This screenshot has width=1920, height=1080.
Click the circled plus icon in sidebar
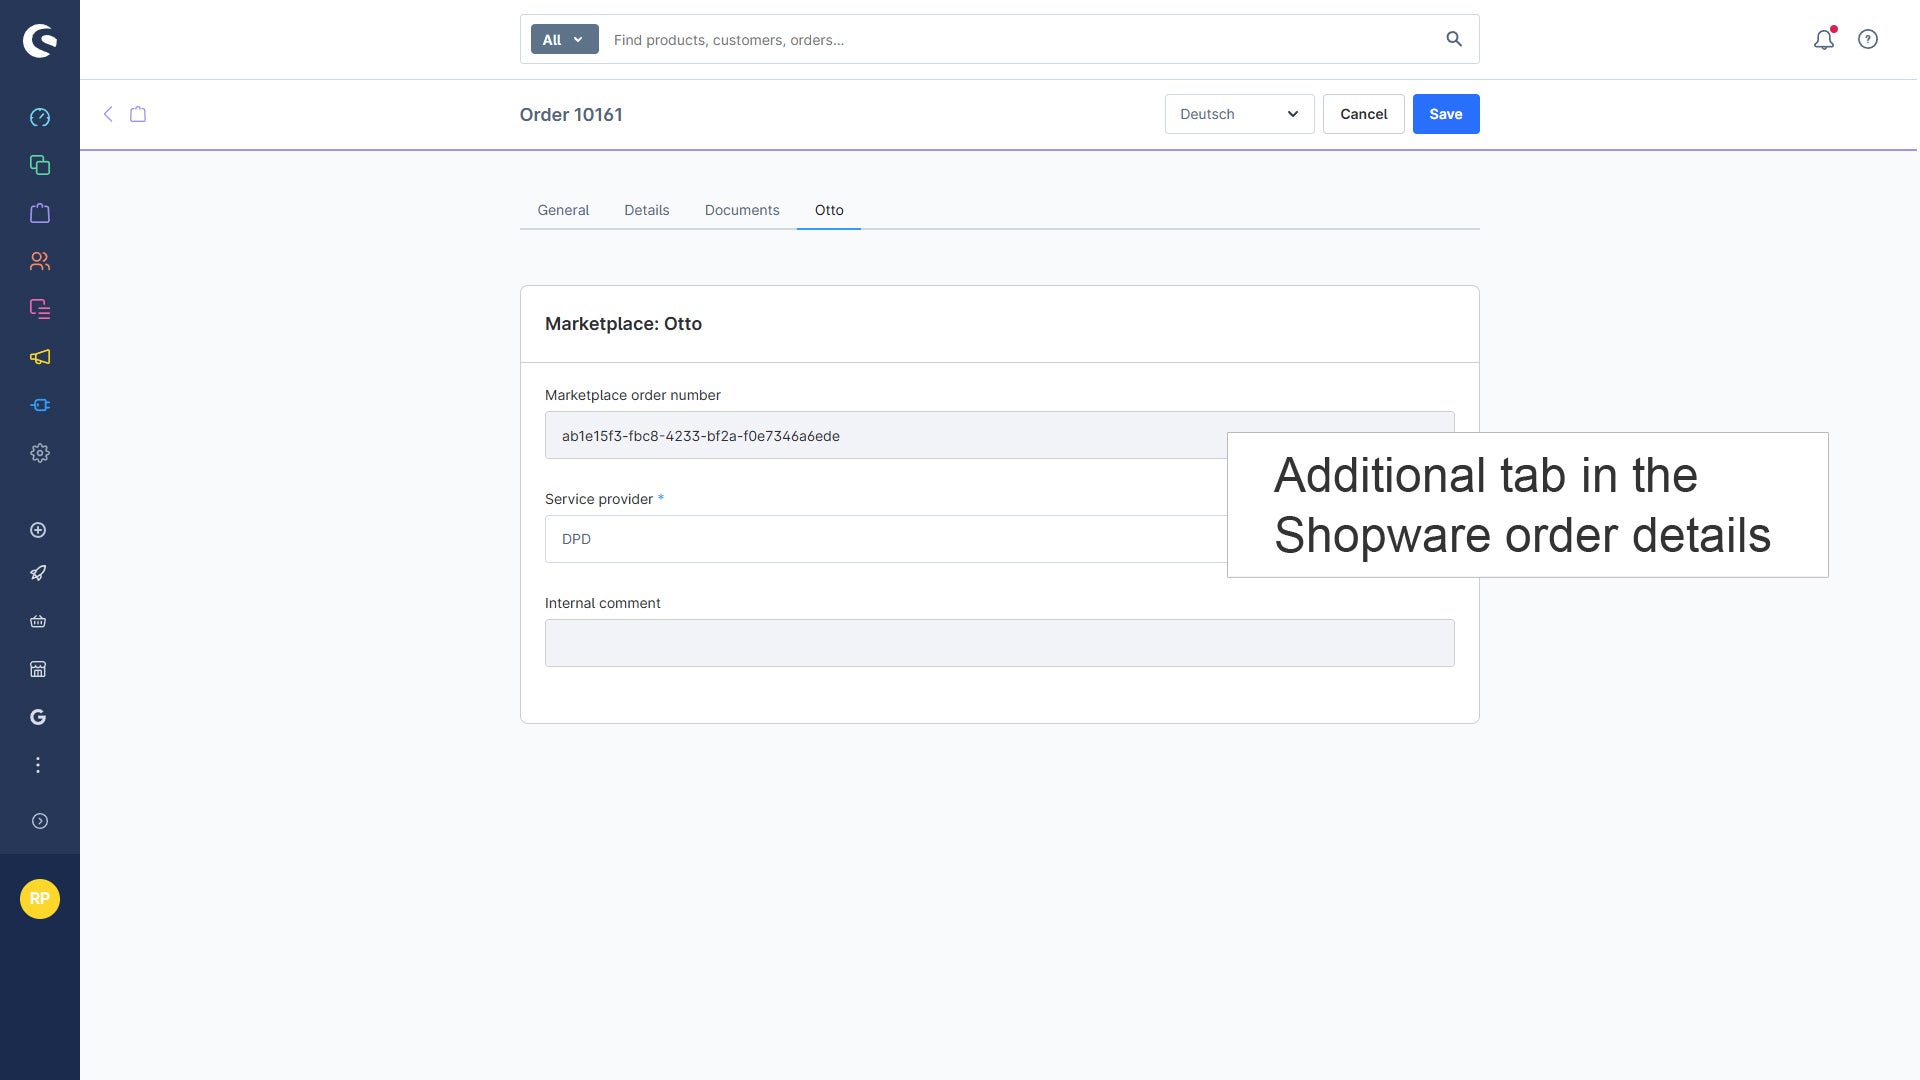[x=38, y=530]
